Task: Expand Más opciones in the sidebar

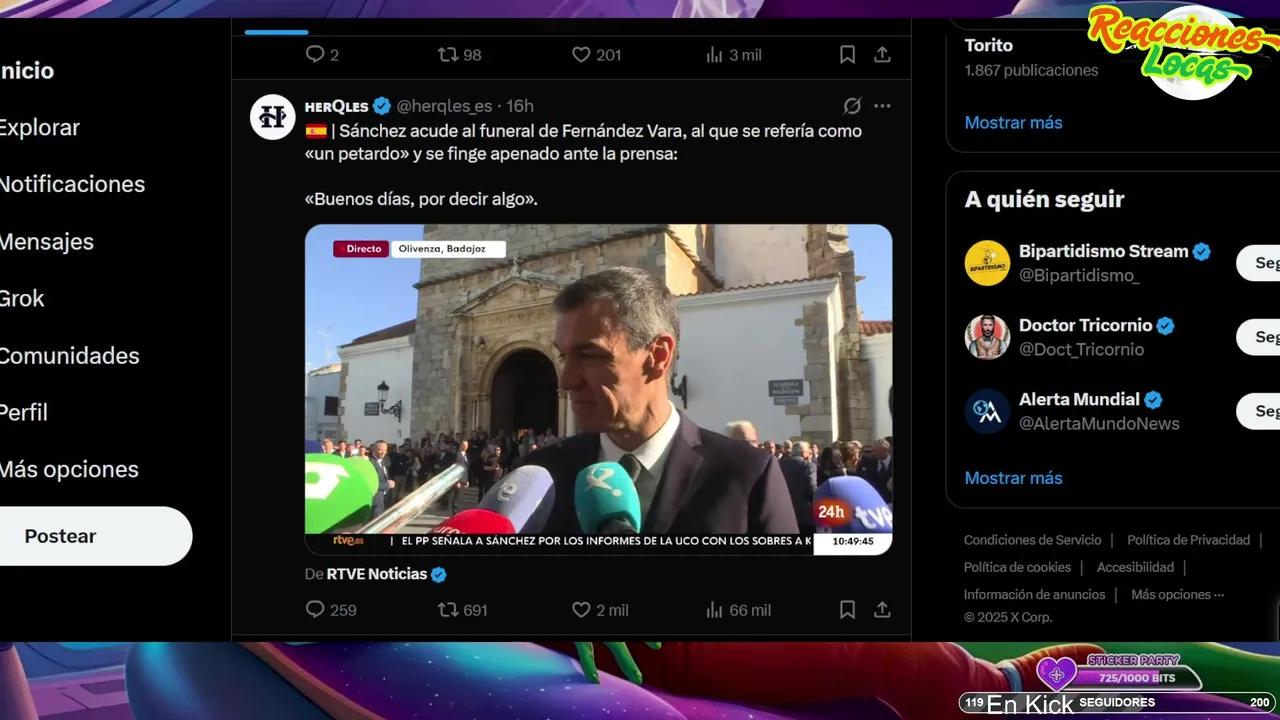Action: (69, 469)
